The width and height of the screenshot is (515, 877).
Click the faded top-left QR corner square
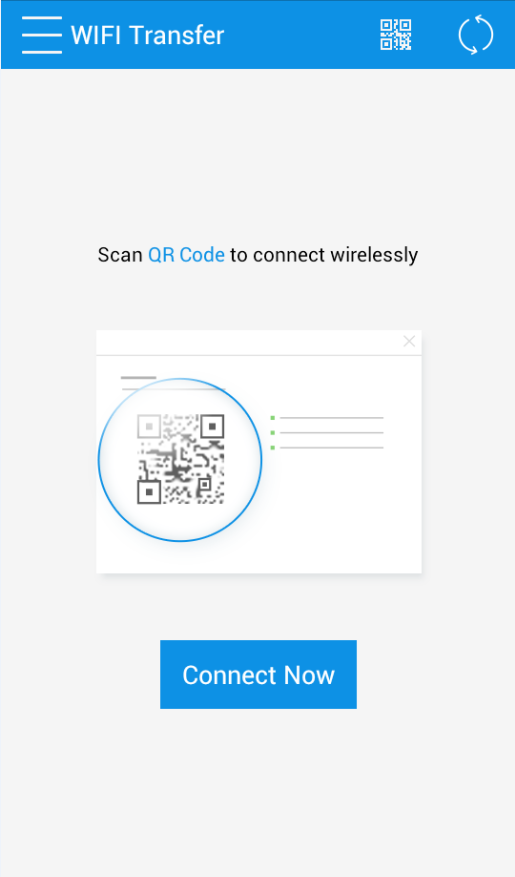point(149,426)
